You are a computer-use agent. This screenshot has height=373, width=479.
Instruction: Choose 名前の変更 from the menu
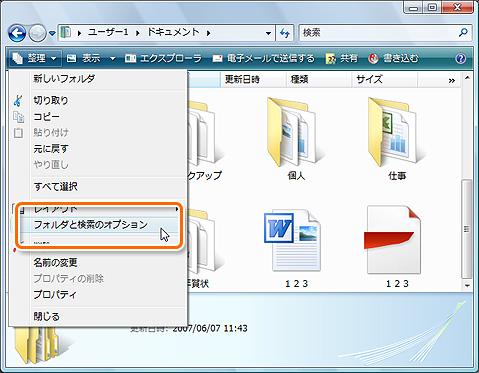[x=98, y=263]
